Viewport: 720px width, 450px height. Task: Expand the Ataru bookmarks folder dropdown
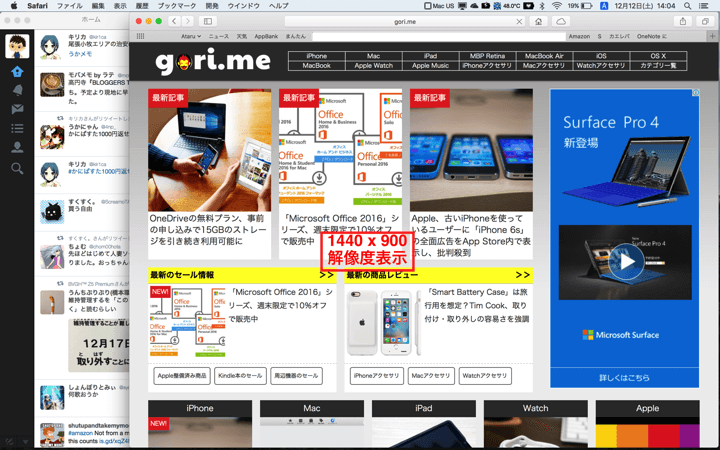click(x=191, y=36)
